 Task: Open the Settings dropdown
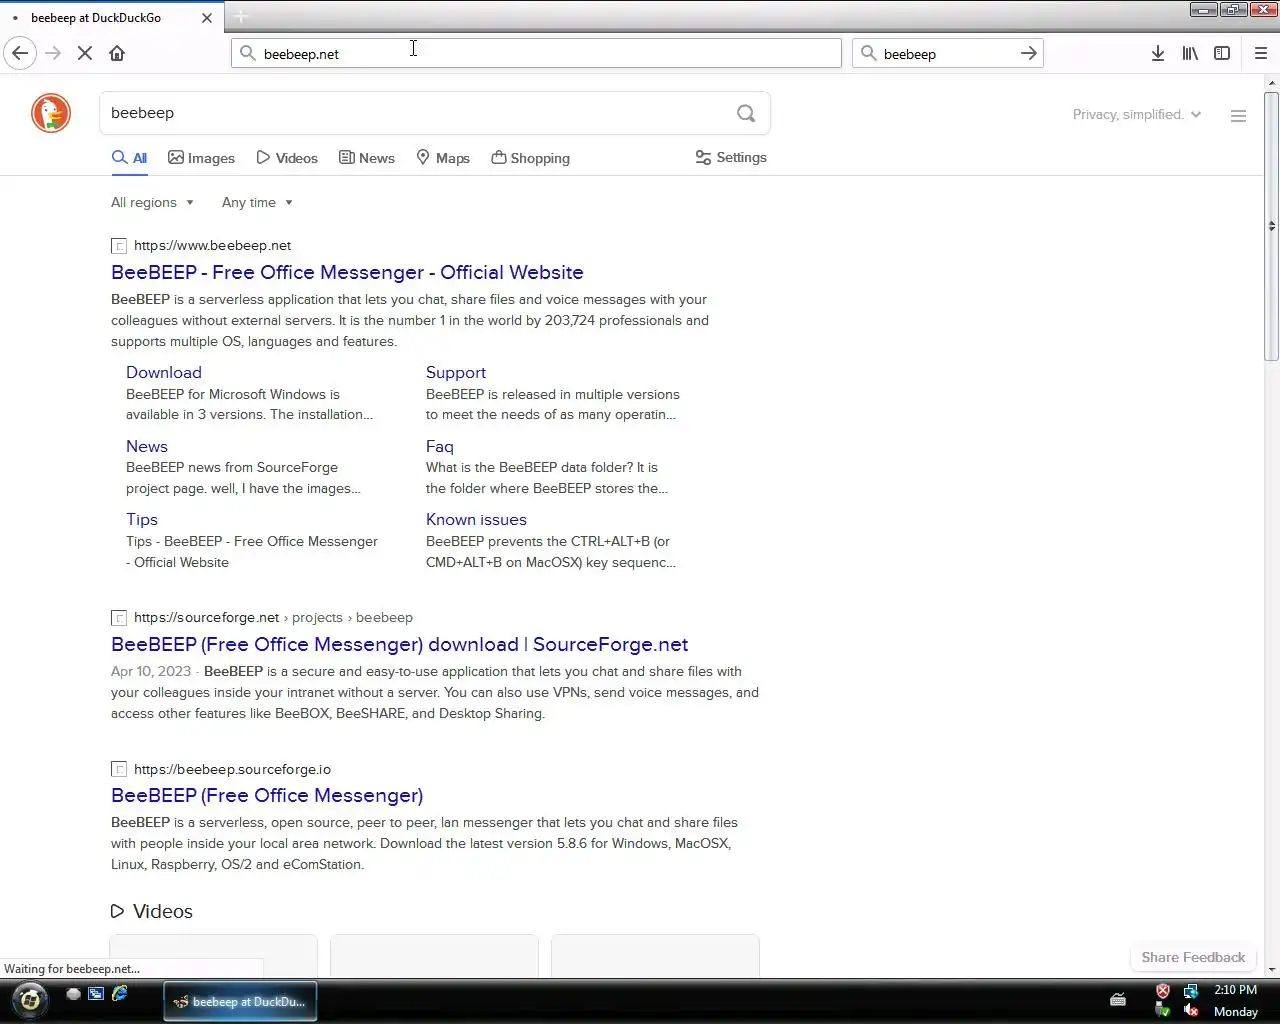click(731, 158)
